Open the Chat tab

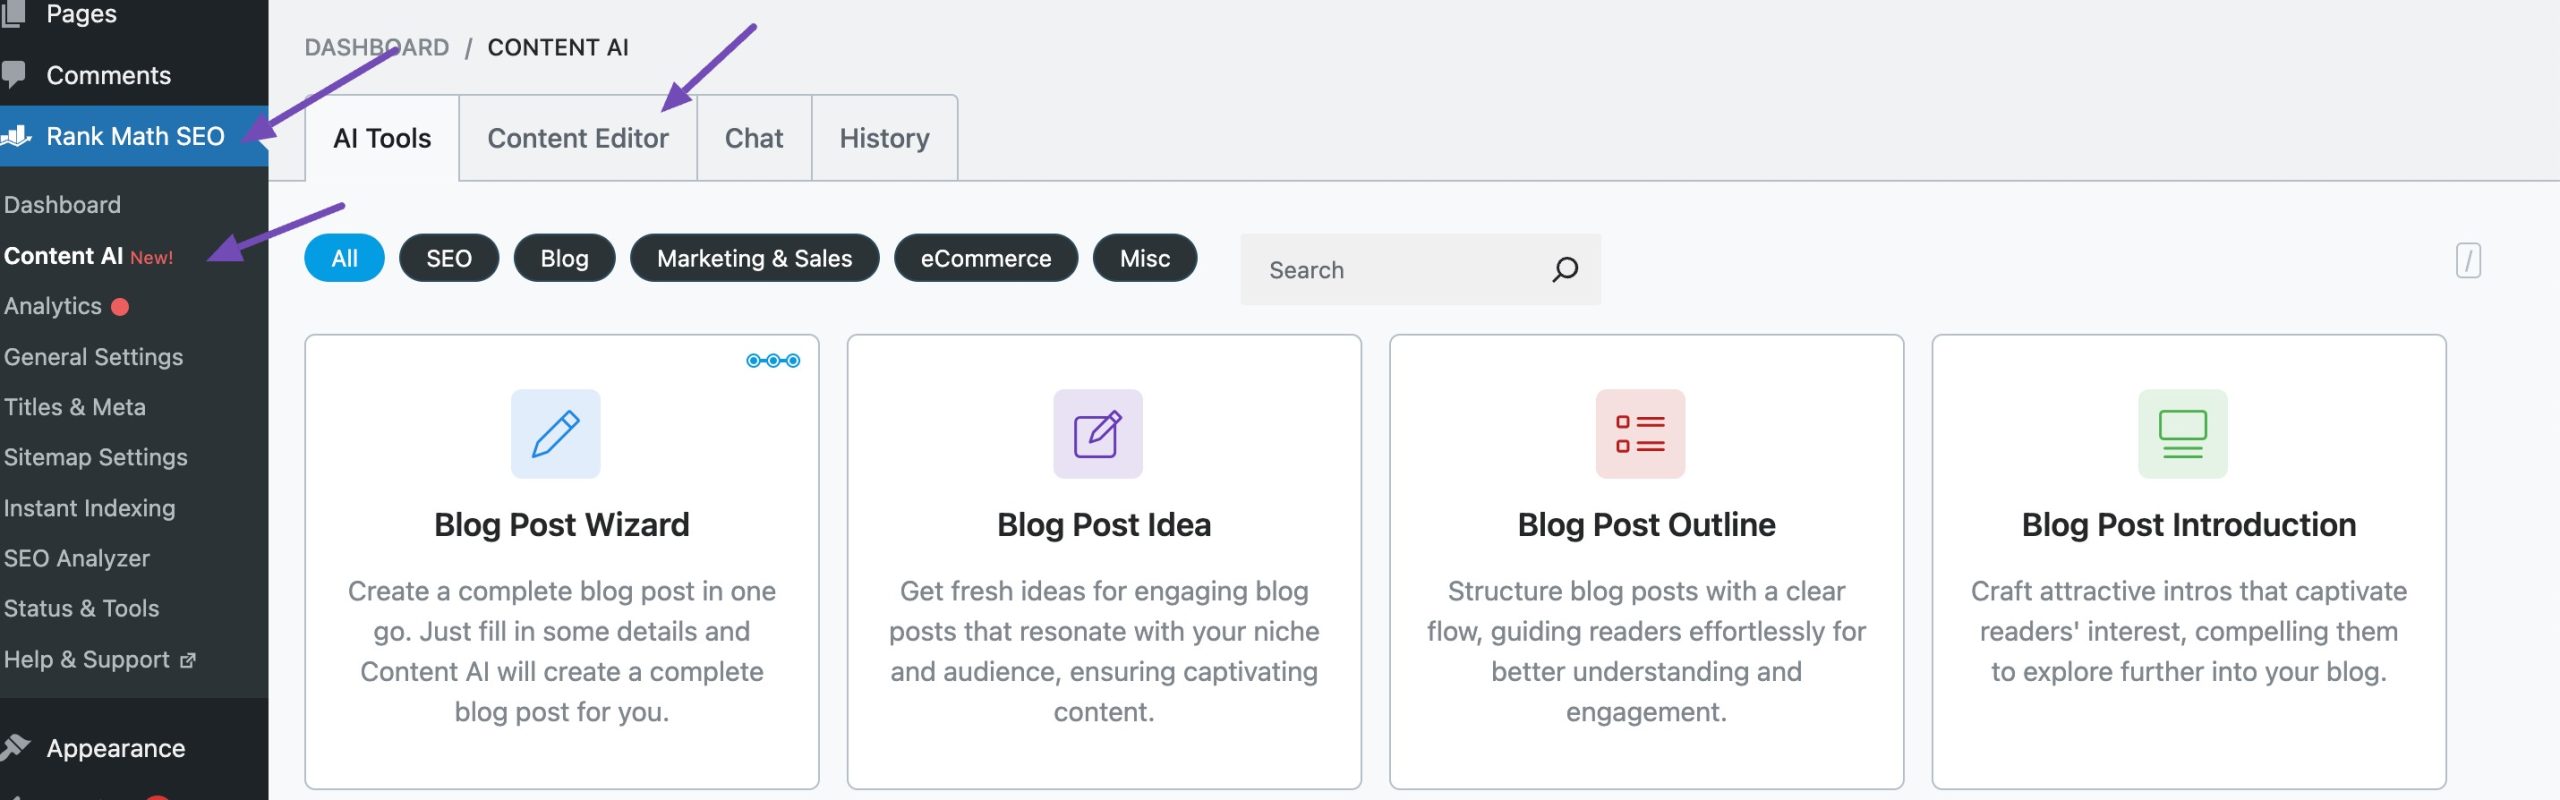click(x=754, y=138)
